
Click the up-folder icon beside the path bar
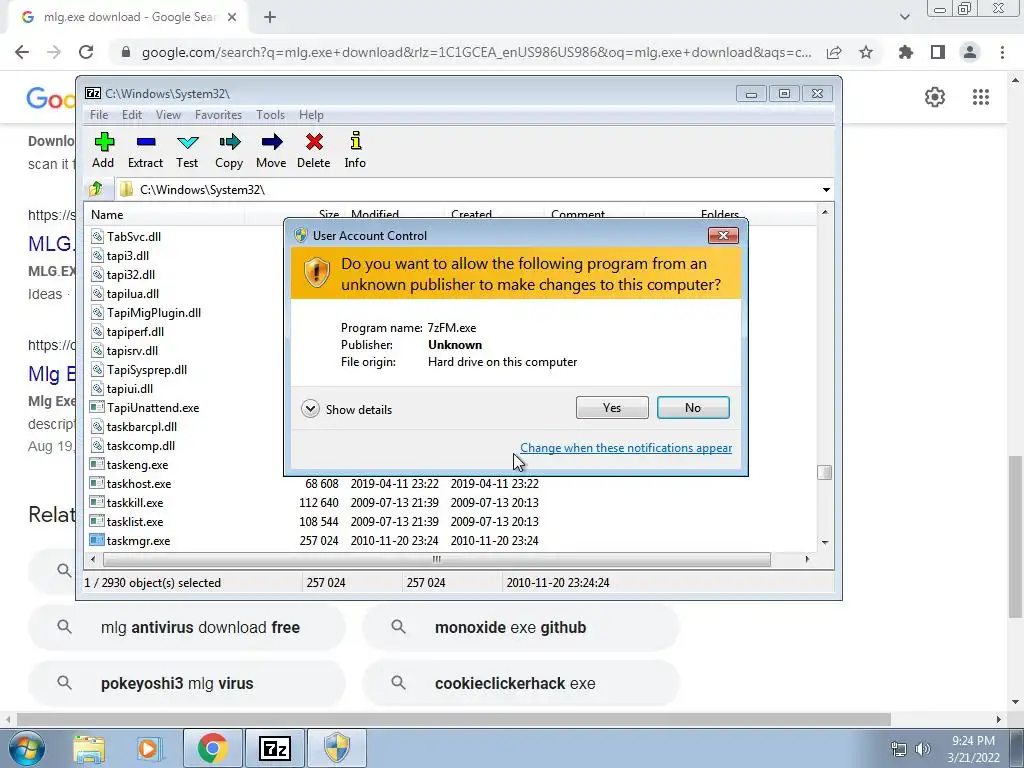tap(97, 189)
